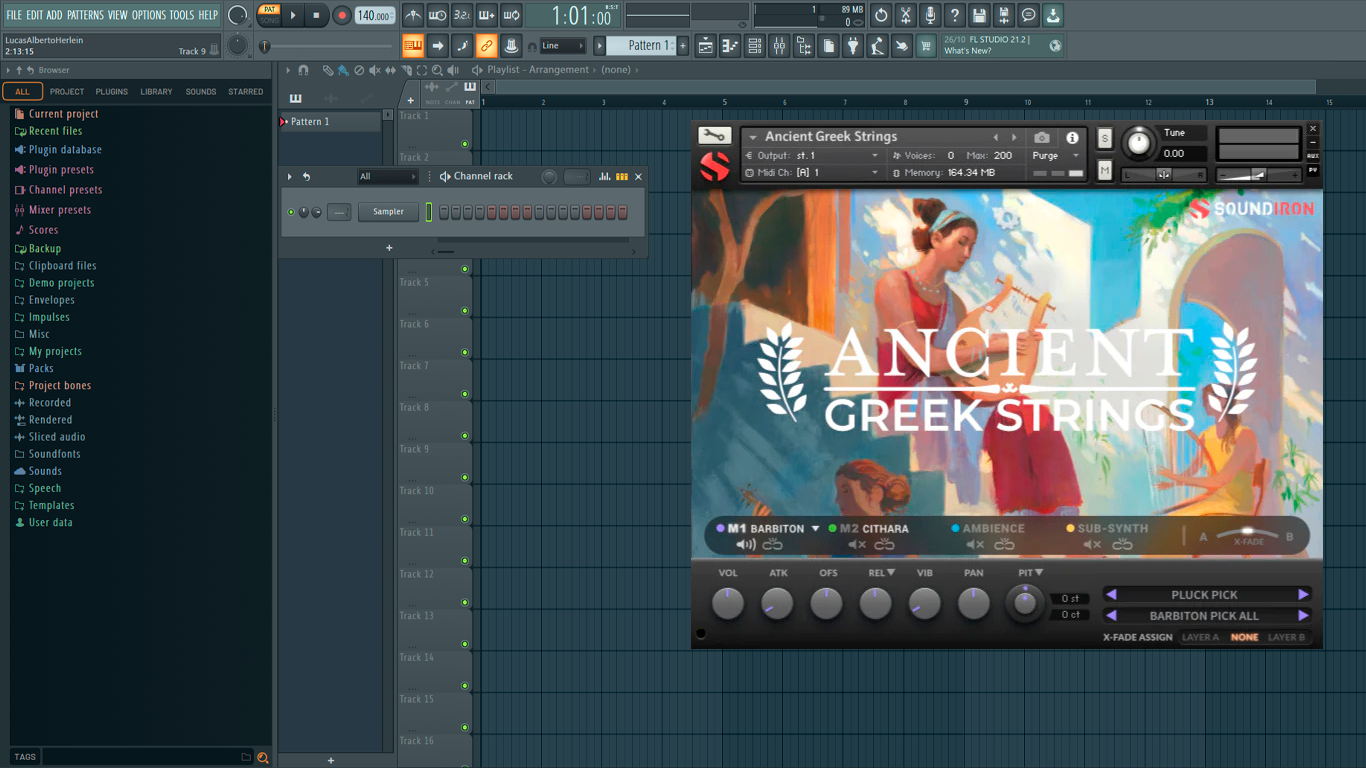The height and width of the screenshot is (768, 1366).
Task: Click the help question mark icon
Action: (955, 15)
